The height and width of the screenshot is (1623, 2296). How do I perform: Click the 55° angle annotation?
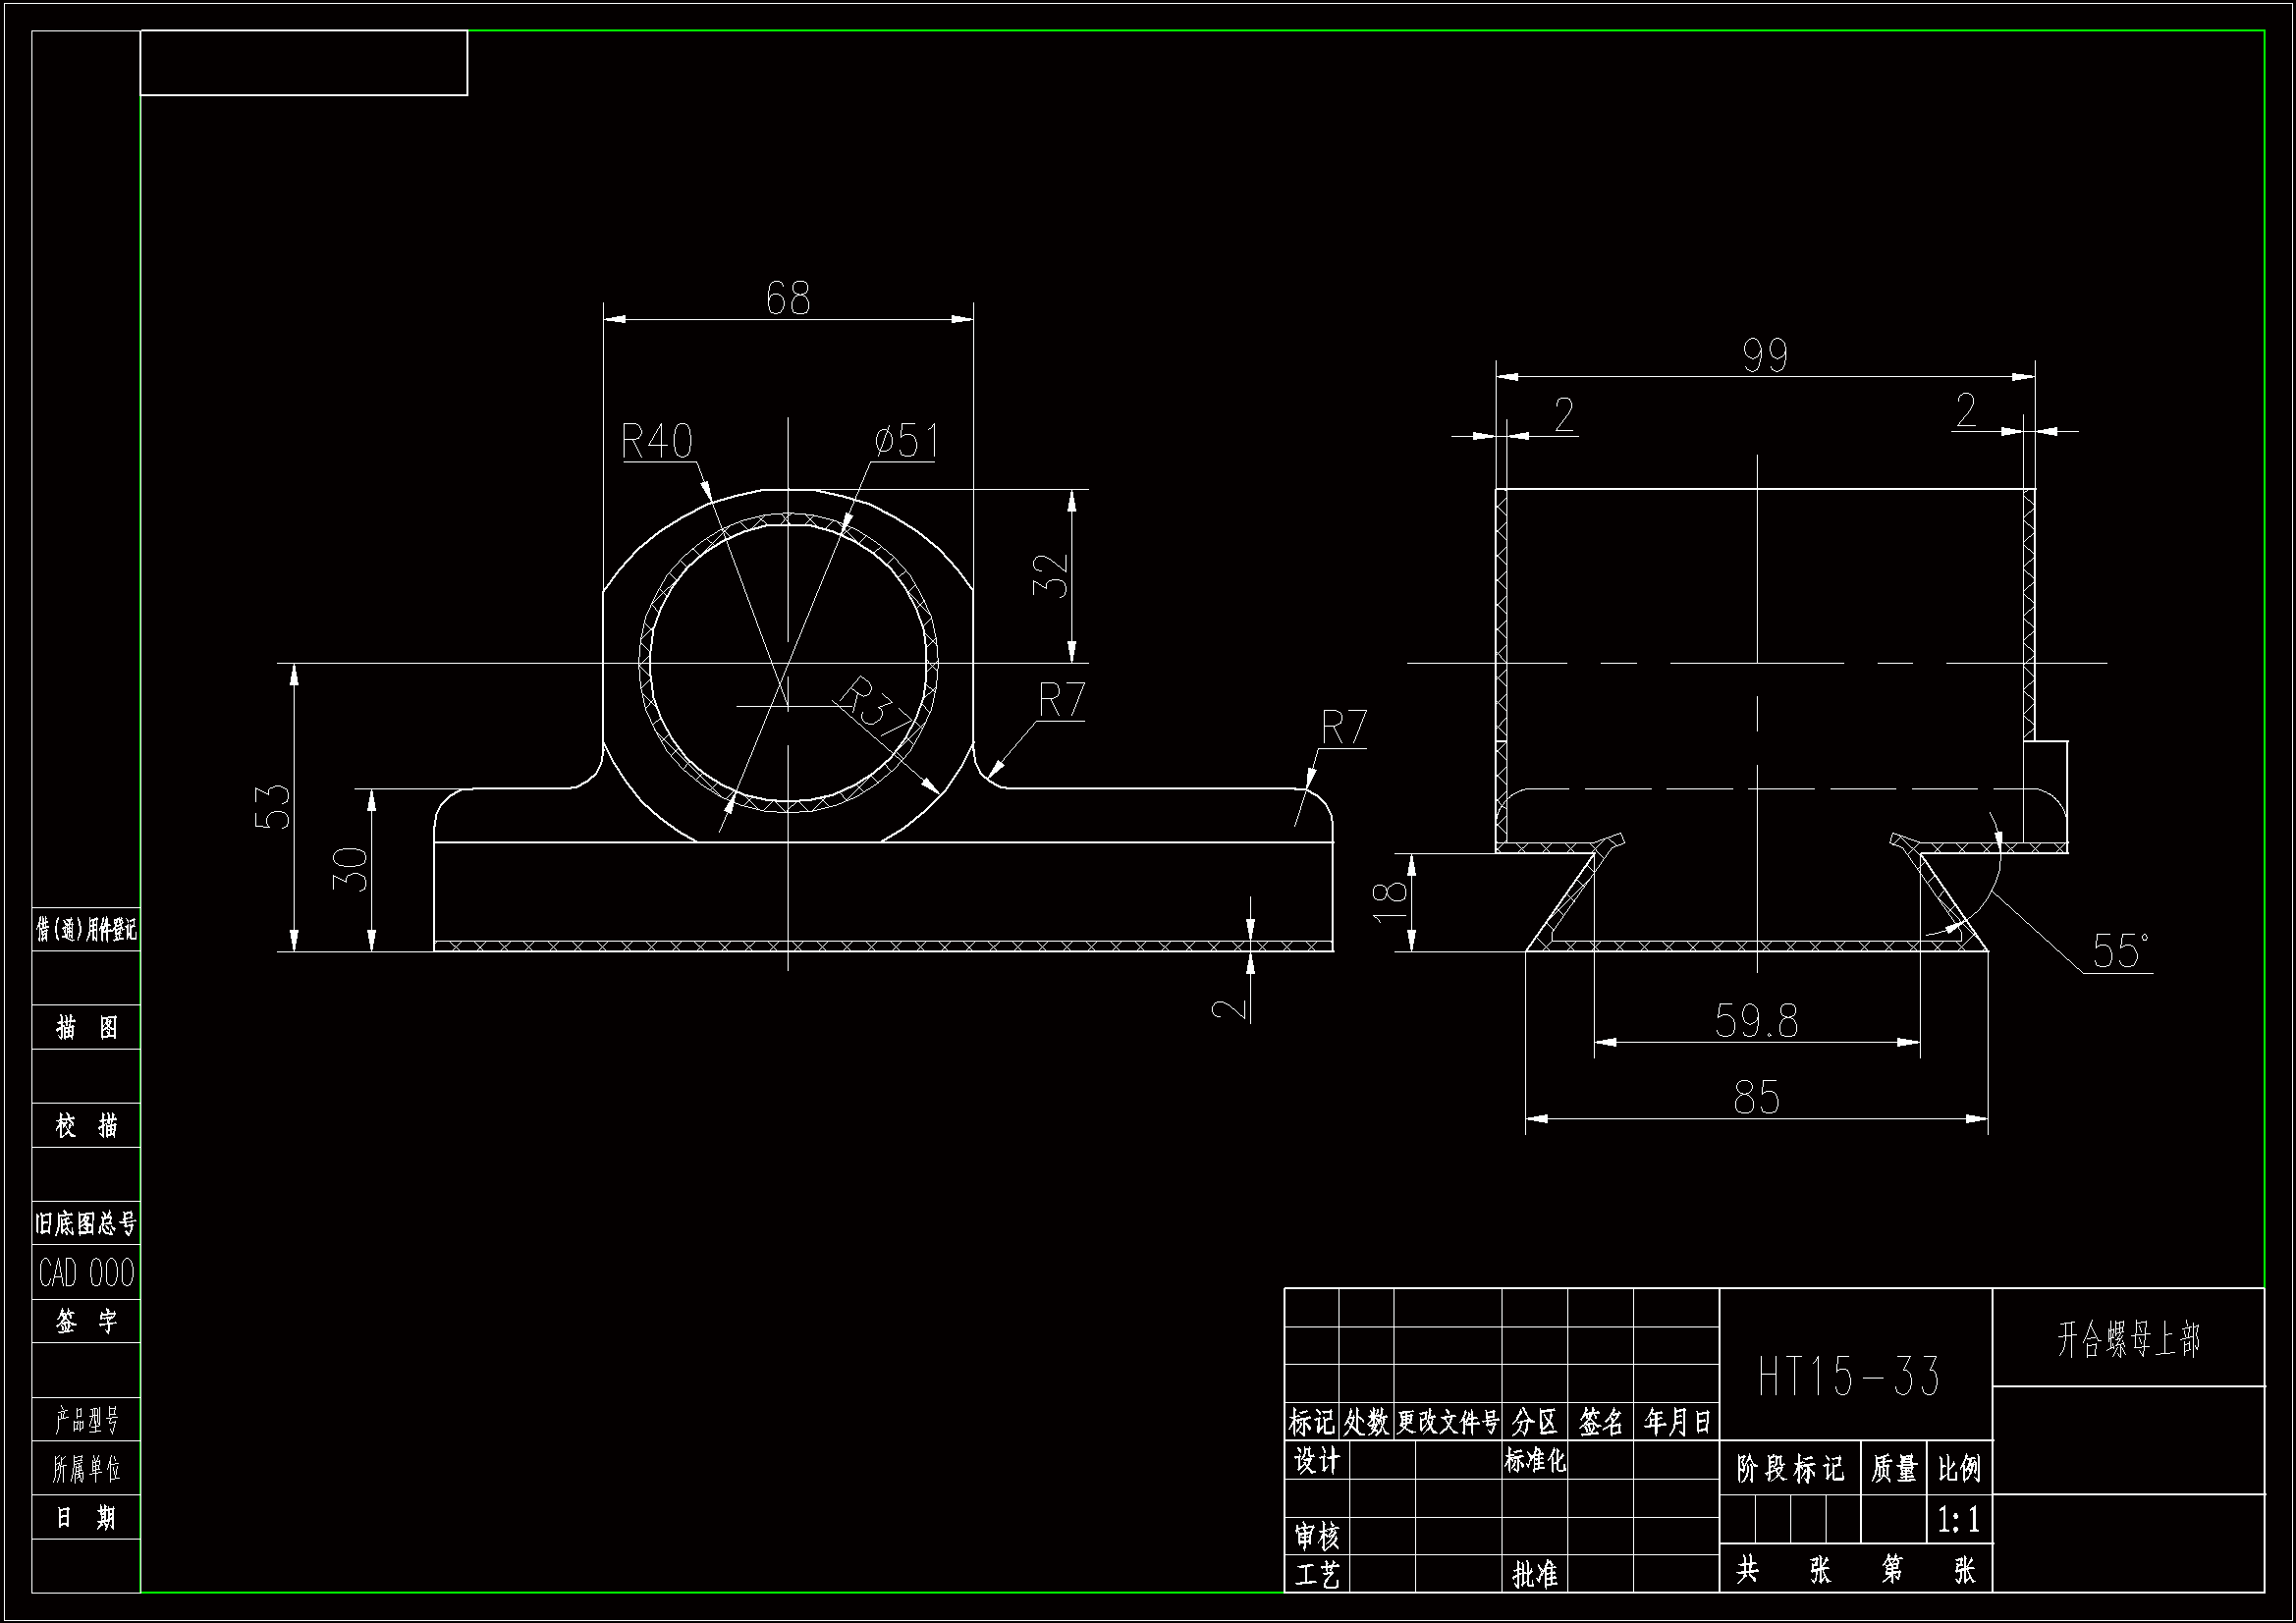pyautogui.click(x=2120, y=951)
